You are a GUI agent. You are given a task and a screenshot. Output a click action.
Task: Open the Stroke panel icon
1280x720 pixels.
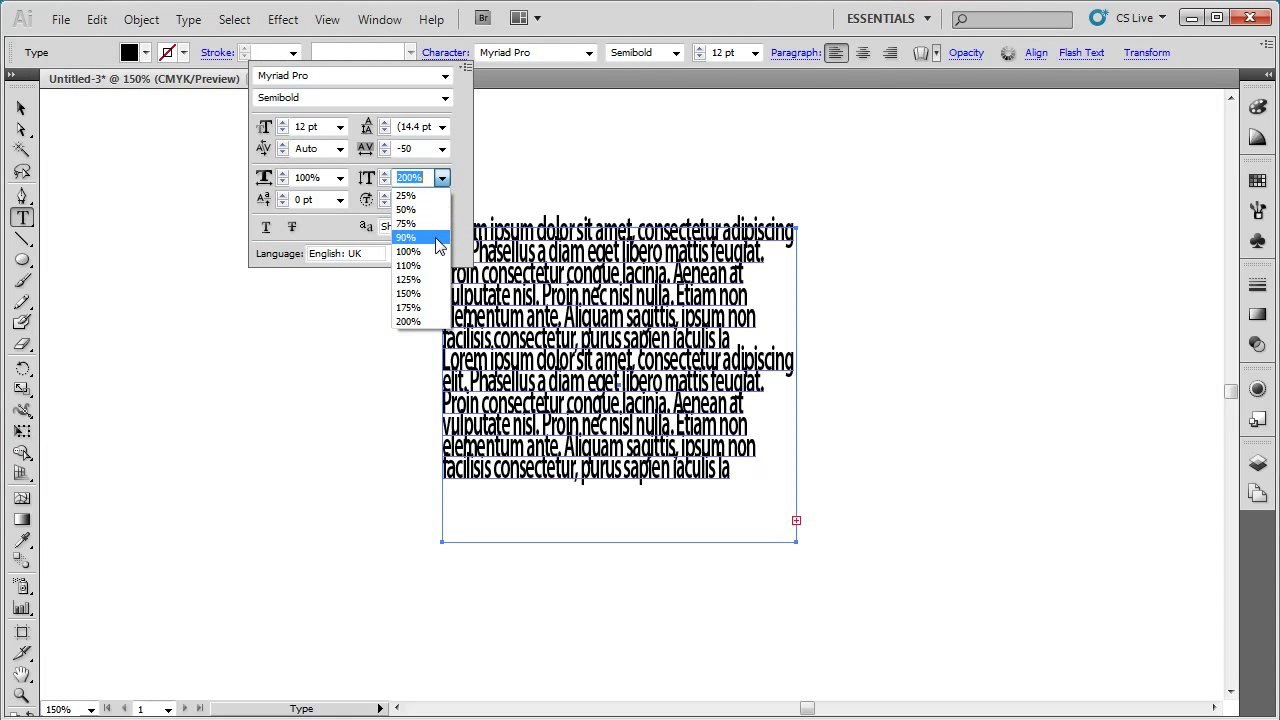coord(1258,285)
